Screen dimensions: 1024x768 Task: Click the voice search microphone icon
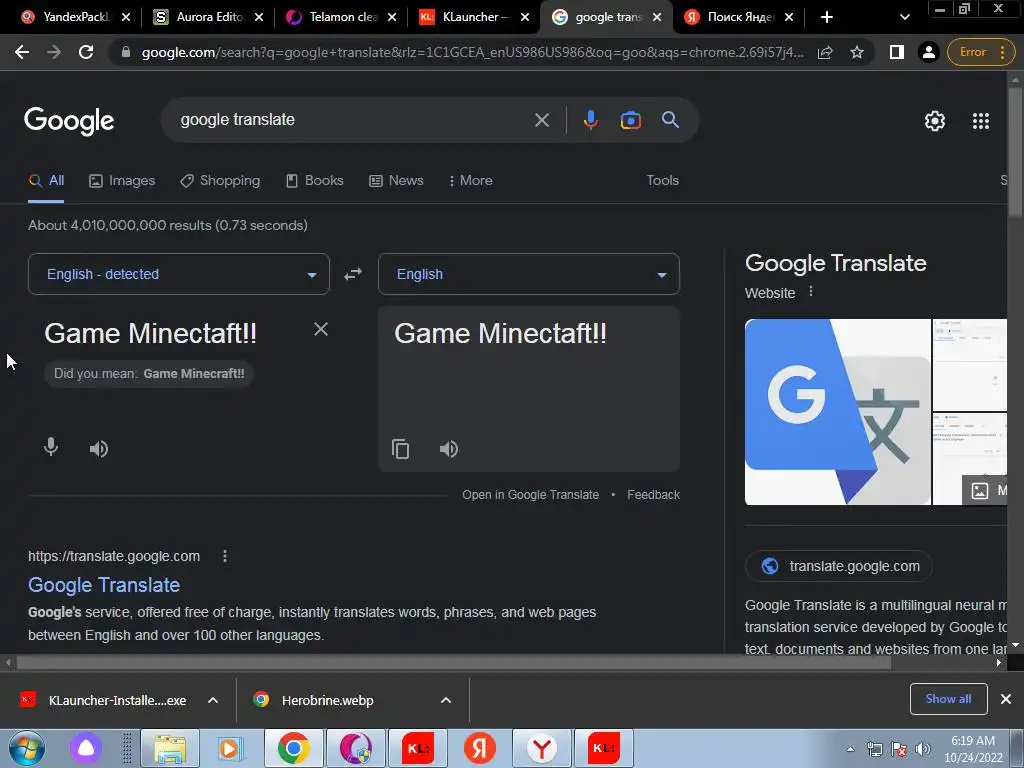pos(590,120)
